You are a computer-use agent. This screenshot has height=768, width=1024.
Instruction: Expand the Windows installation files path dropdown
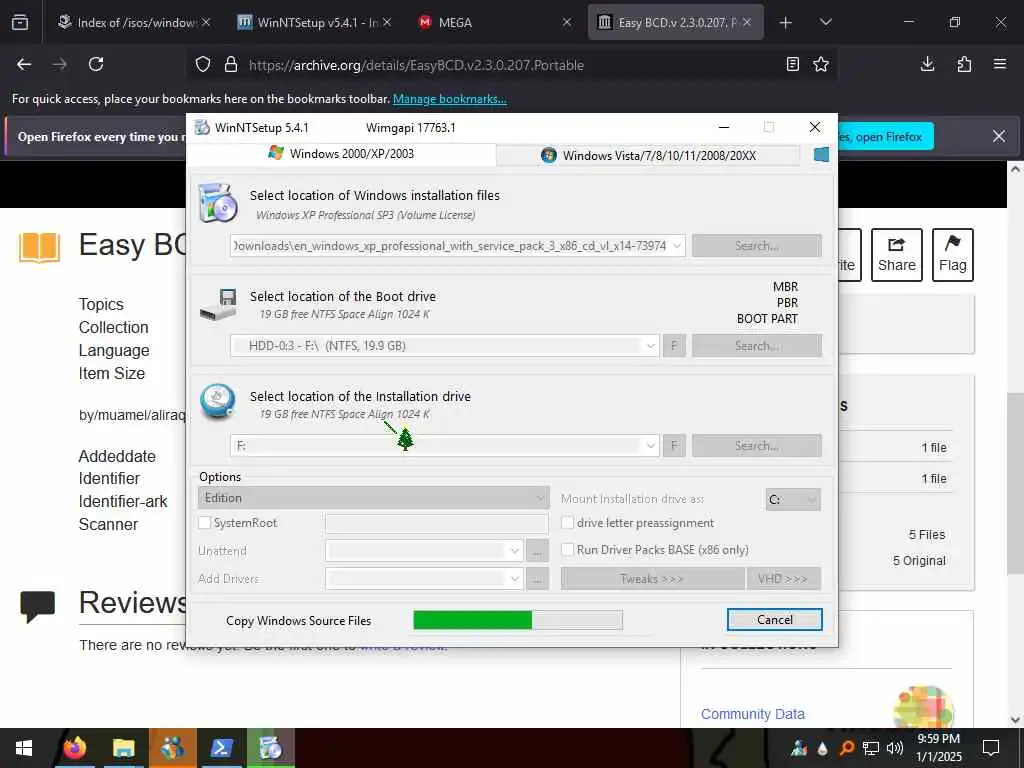point(677,246)
